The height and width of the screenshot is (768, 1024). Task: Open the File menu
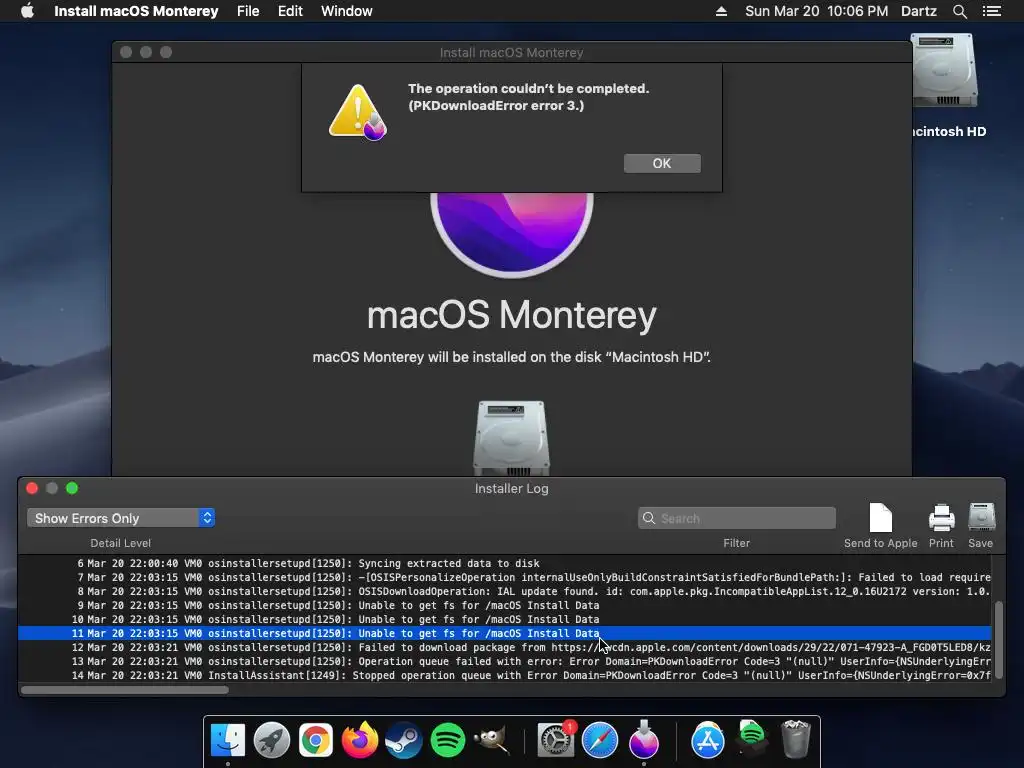[248, 11]
